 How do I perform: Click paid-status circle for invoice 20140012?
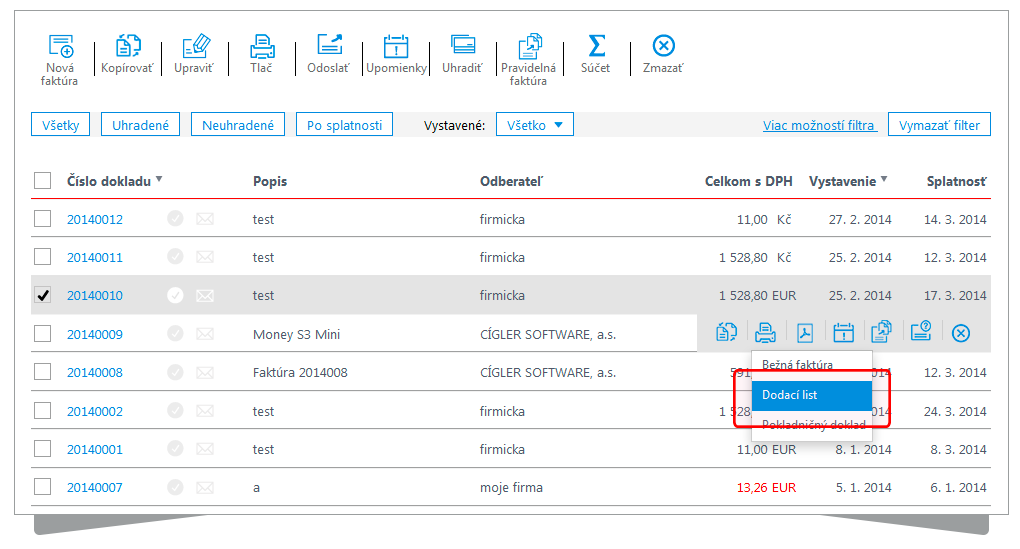pyautogui.click(x=175, y=219)
